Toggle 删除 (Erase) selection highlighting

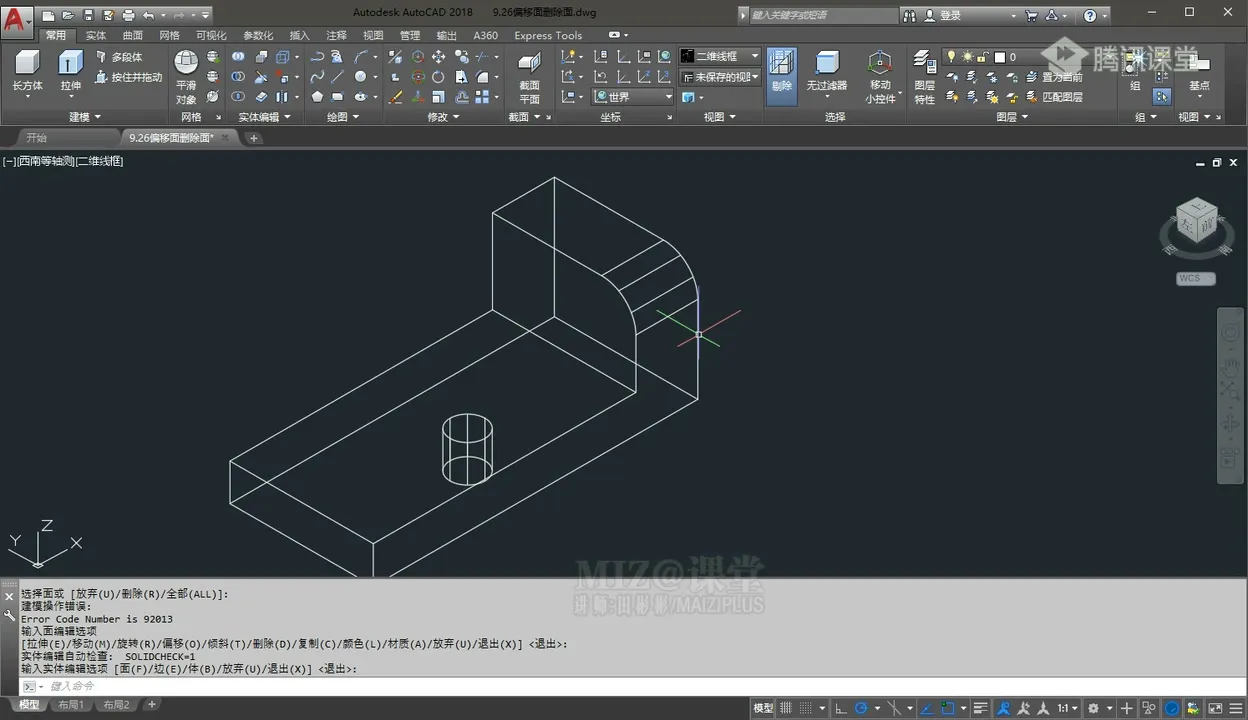click(x=781, y=75)
